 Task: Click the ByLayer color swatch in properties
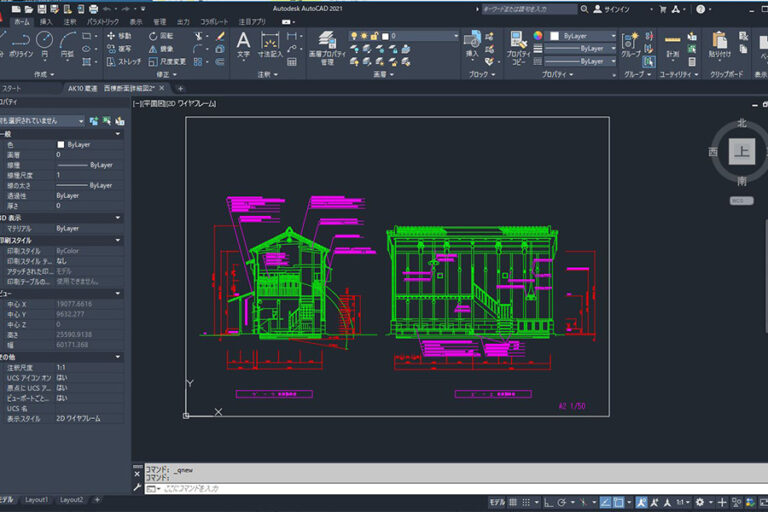coord(61,144)
